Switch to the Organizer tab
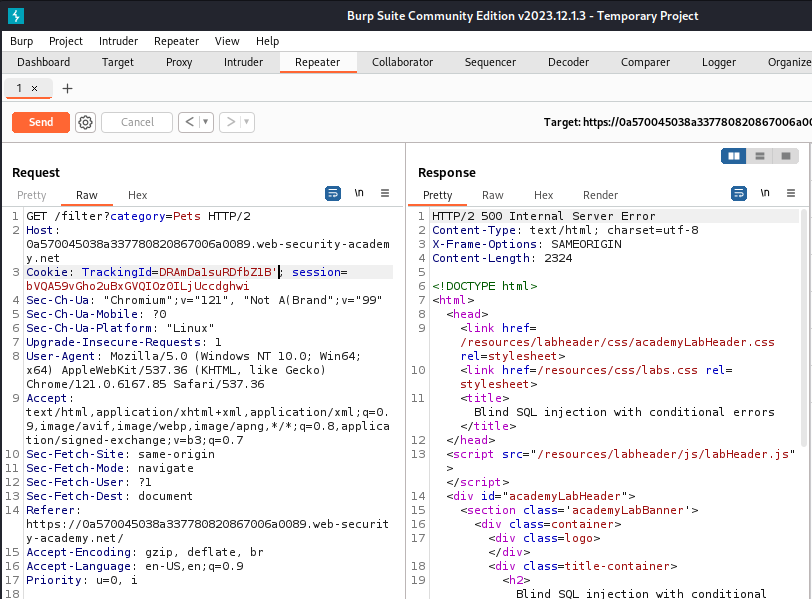Viewport: 812px width, 599px height. 789,62
